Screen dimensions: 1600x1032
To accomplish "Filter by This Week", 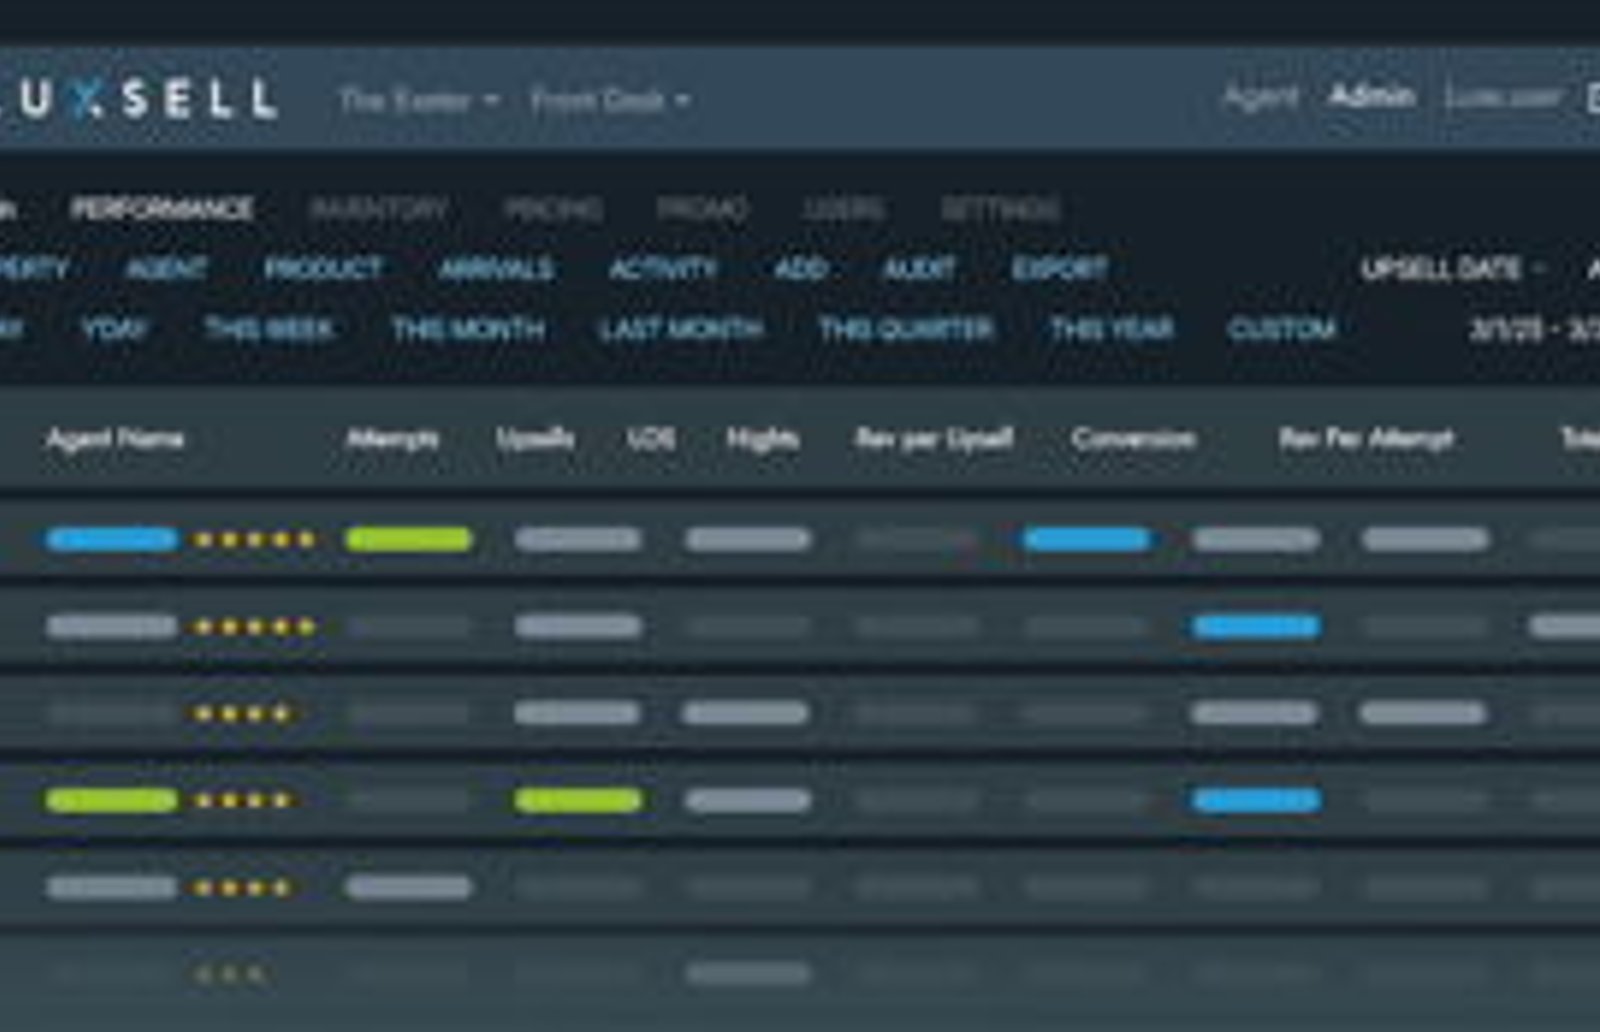I will (269, 329).
